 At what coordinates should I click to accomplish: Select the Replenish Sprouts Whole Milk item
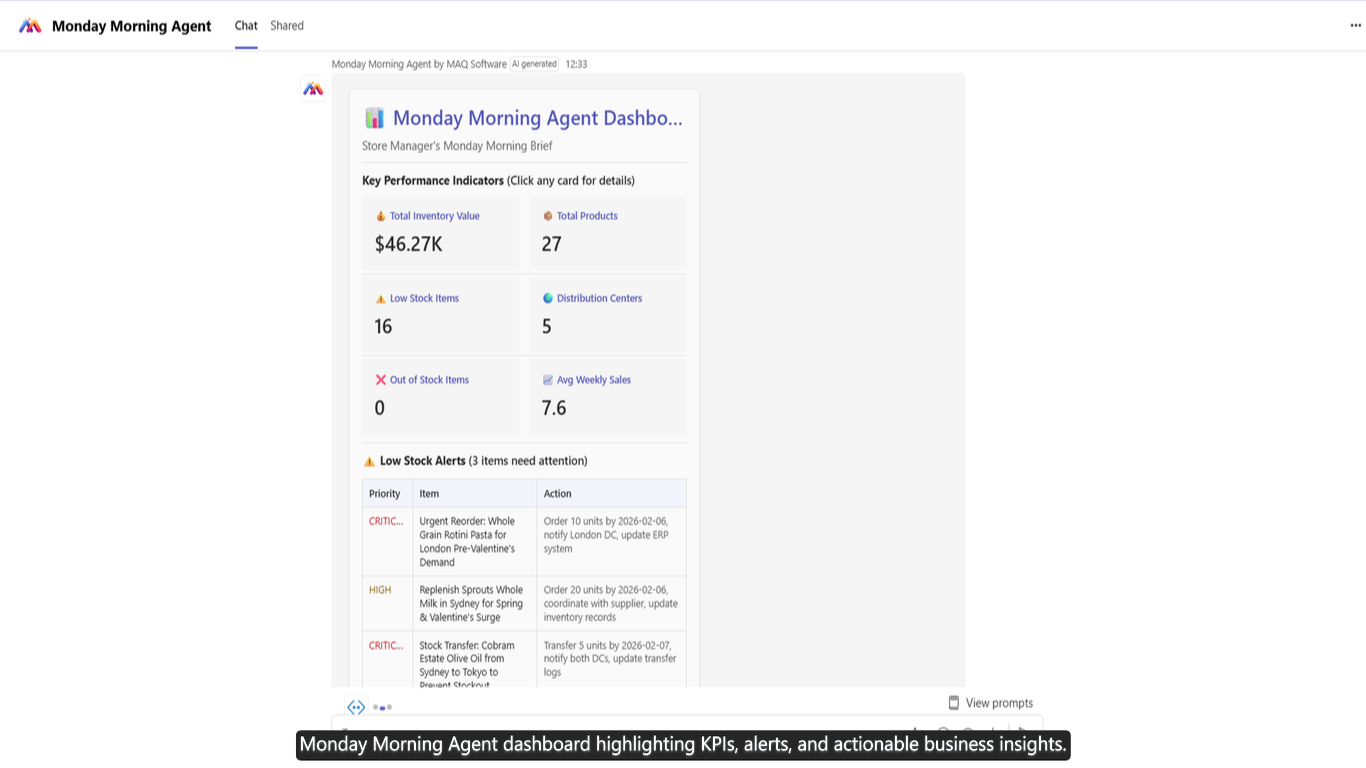(471, 604)
